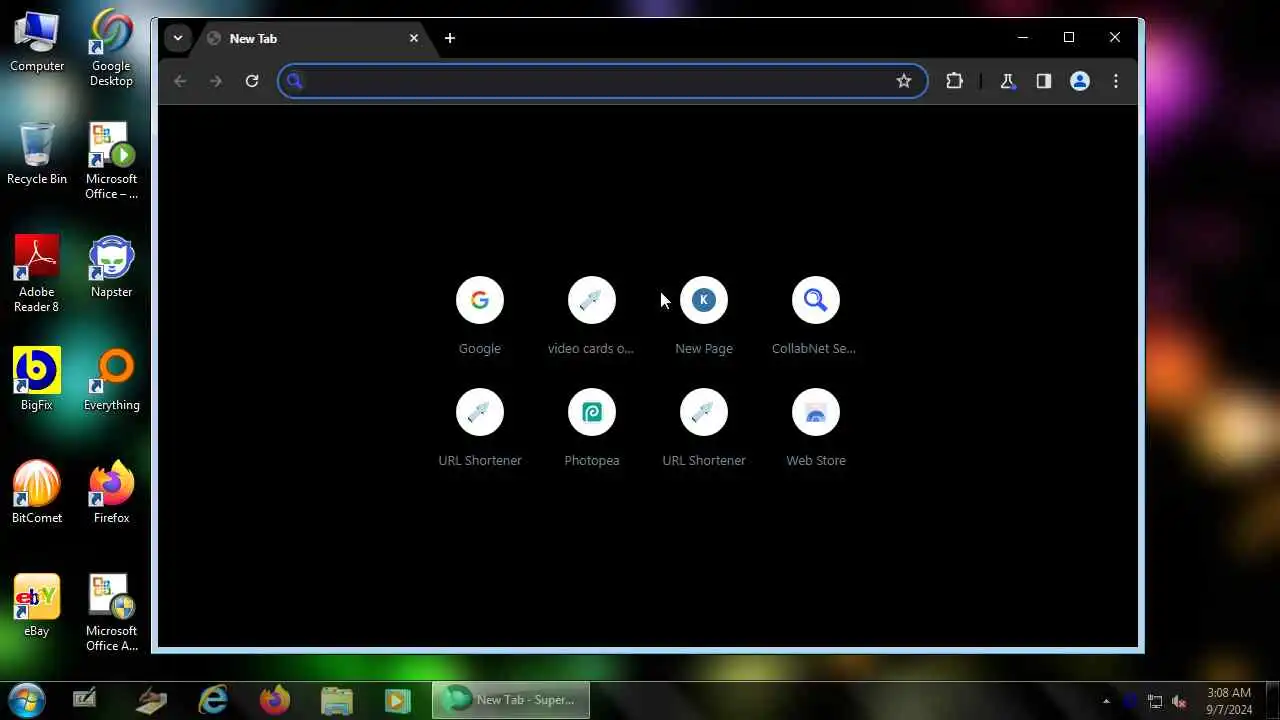The height and width of the screenshot is (720, 1280).
Task: Open the Web Store shortcut
Action: pyautogui.click(x=816, y=428)
